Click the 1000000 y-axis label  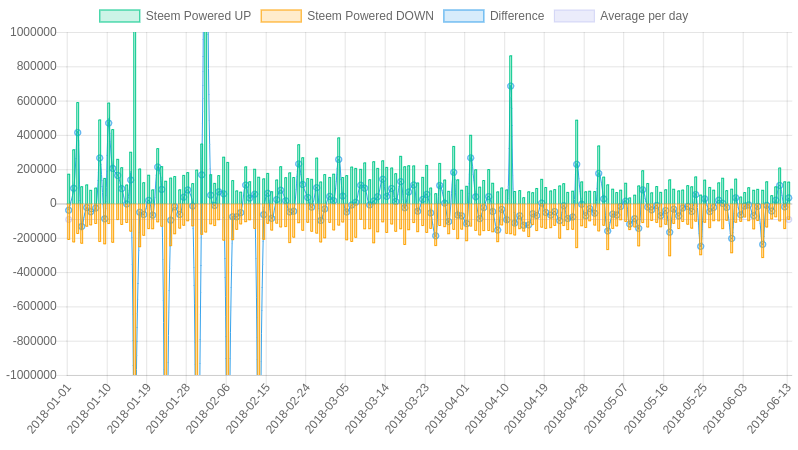(33, 32)
